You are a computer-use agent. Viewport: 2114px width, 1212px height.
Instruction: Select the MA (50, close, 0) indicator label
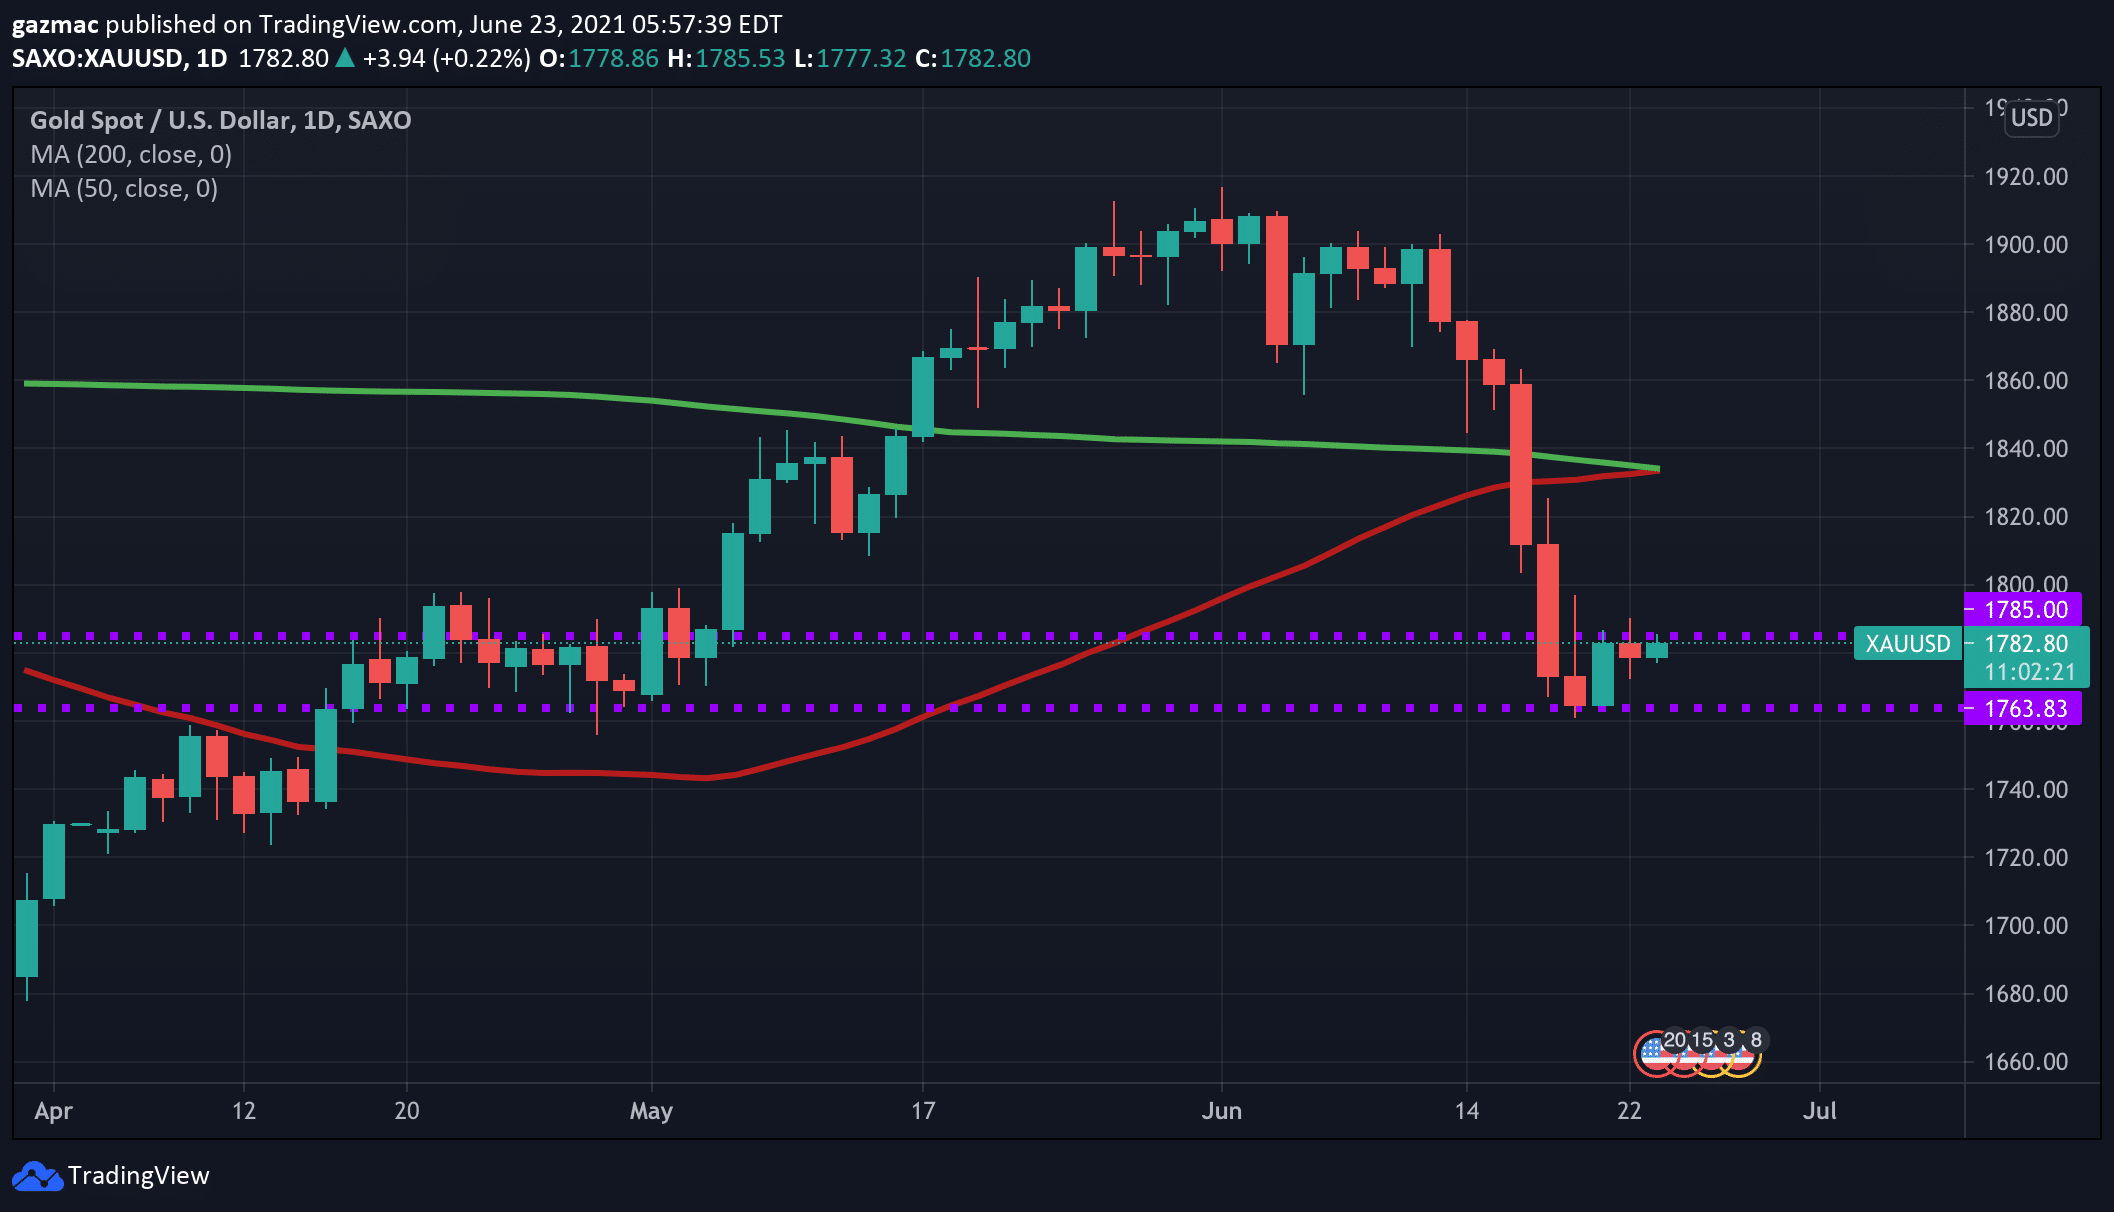point(124,189)
